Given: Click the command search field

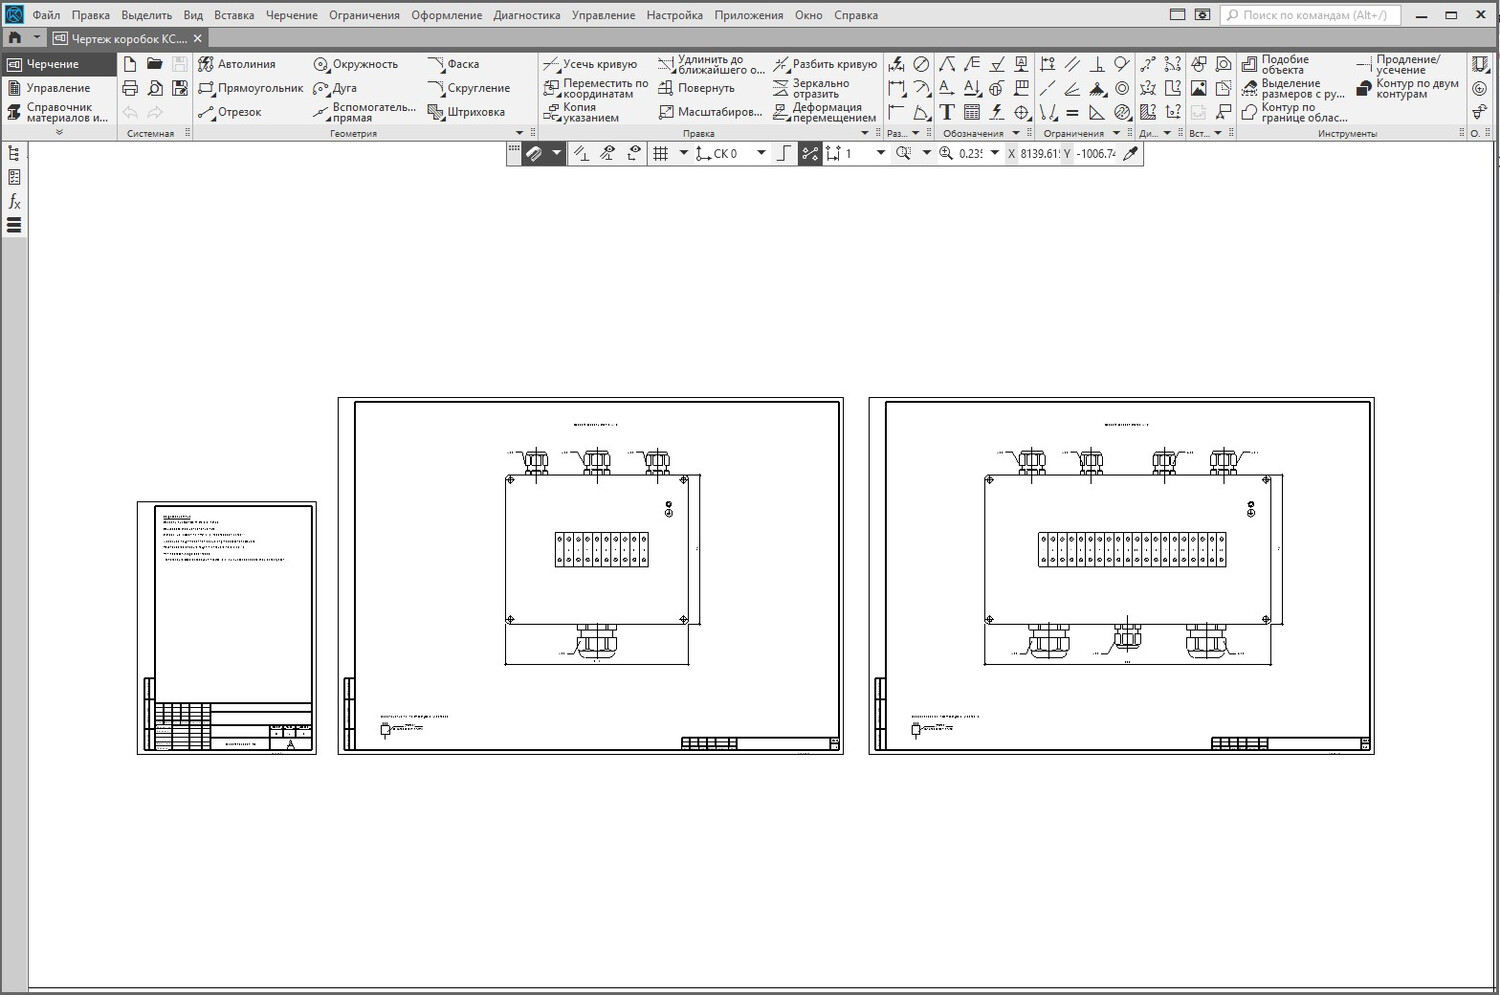Looking at the screenshot, I should (x=1310, y=15).
